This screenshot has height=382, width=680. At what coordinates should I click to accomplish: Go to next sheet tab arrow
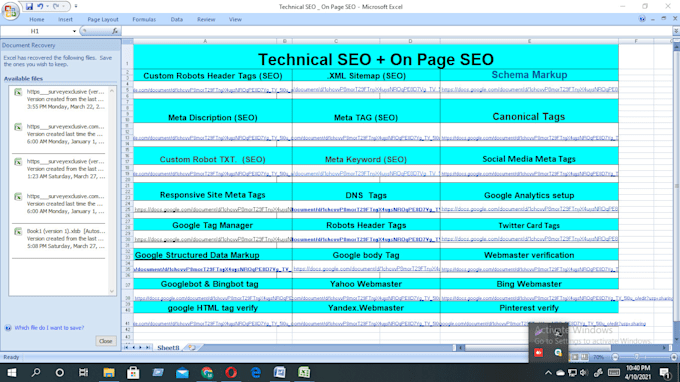(141, 347)
